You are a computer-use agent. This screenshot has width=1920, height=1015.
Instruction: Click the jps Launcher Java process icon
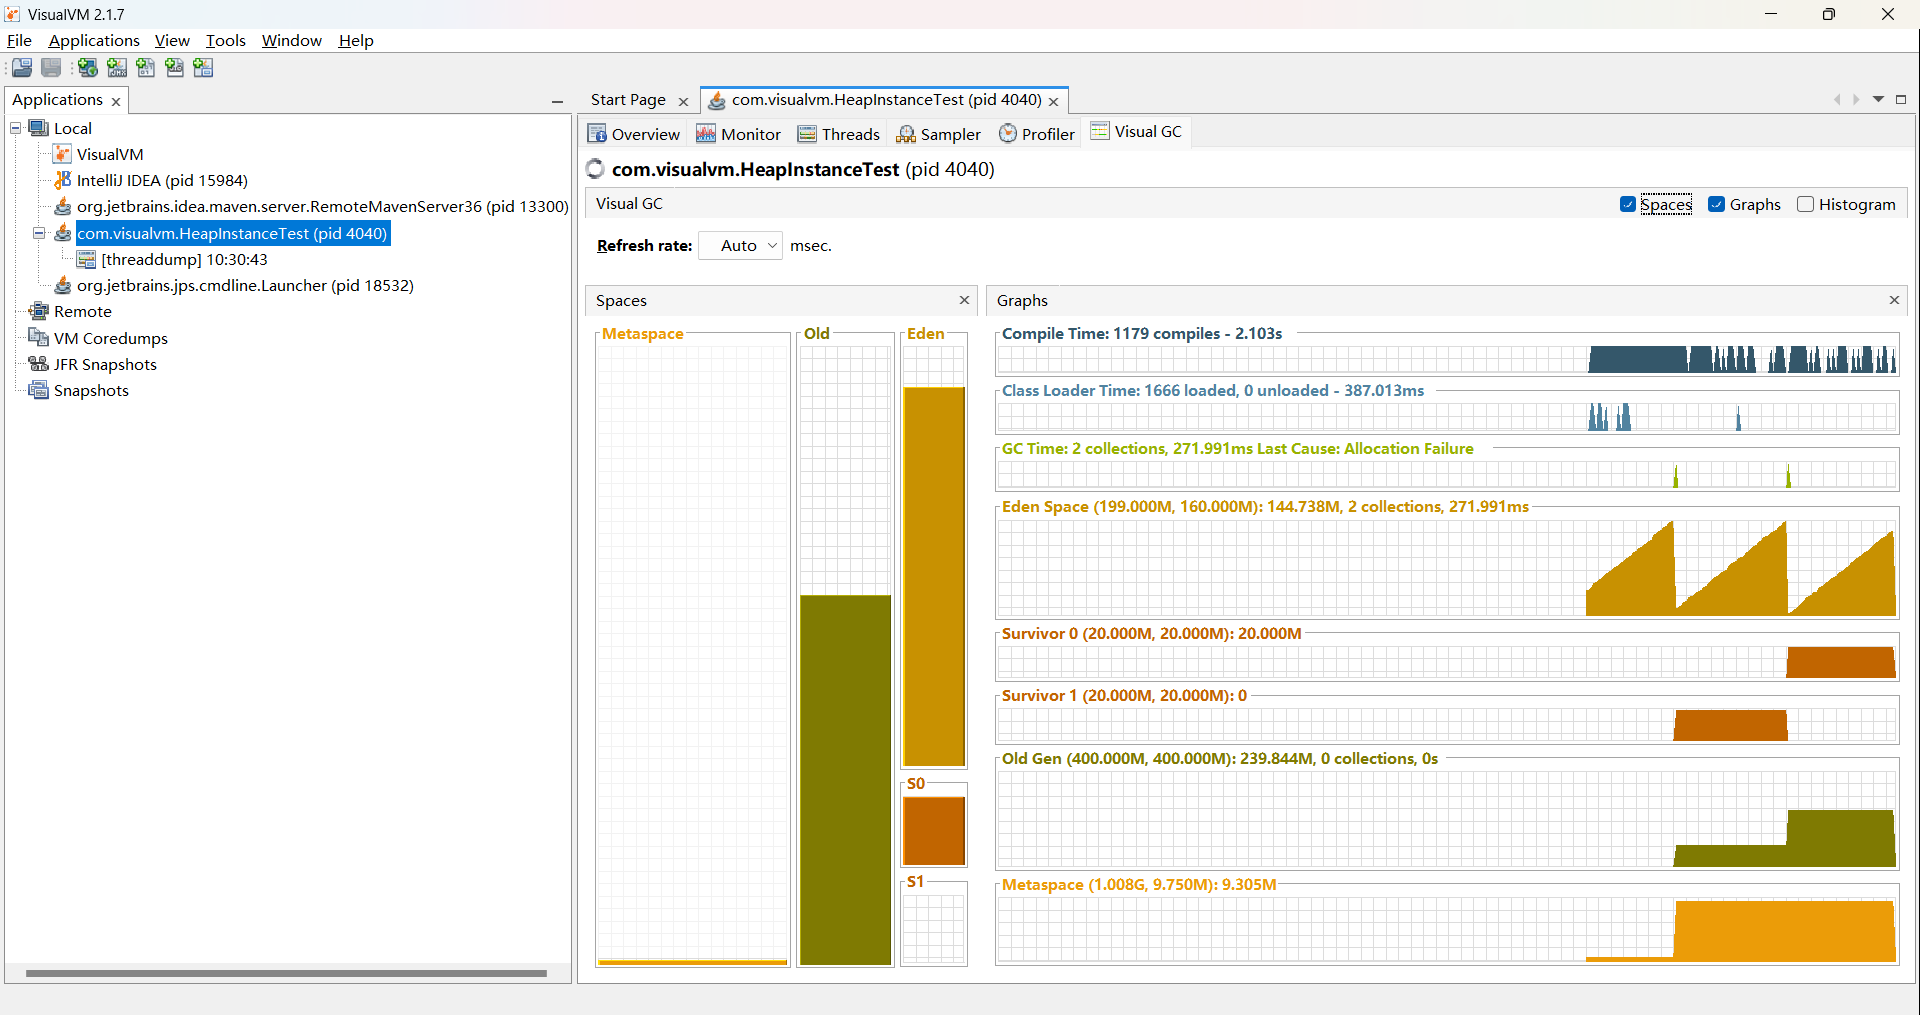(62, 285)
